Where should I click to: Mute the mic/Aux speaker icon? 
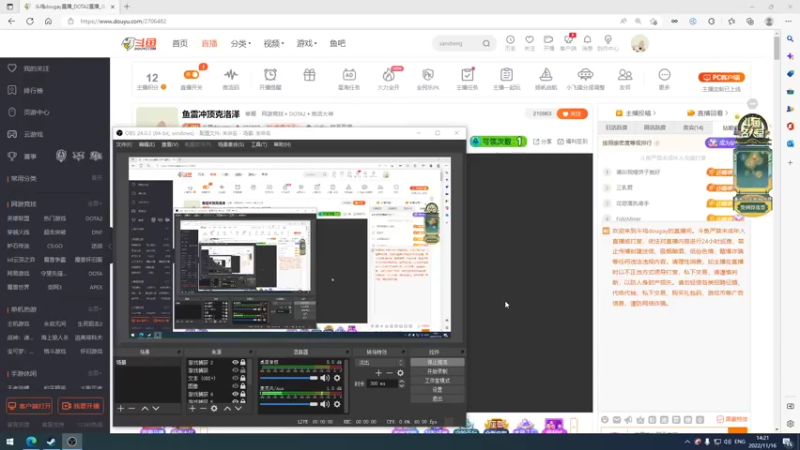[324, 404]
